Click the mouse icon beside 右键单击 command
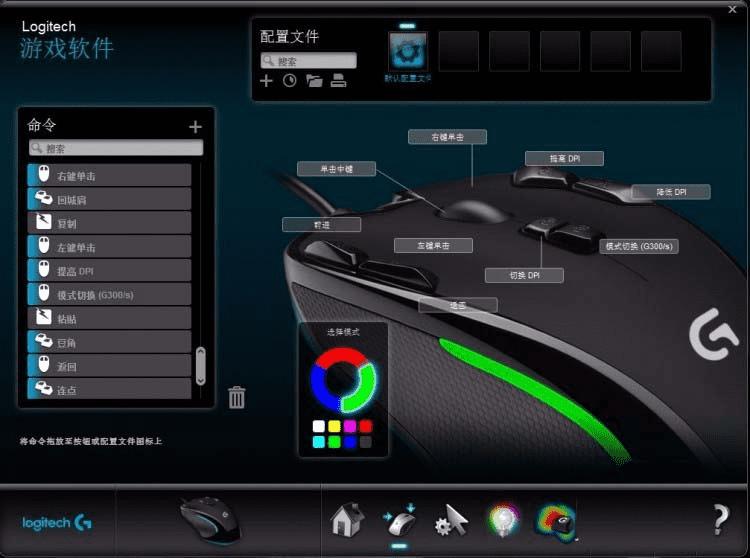This screenshot has width=750, height=558. point(44,175)
